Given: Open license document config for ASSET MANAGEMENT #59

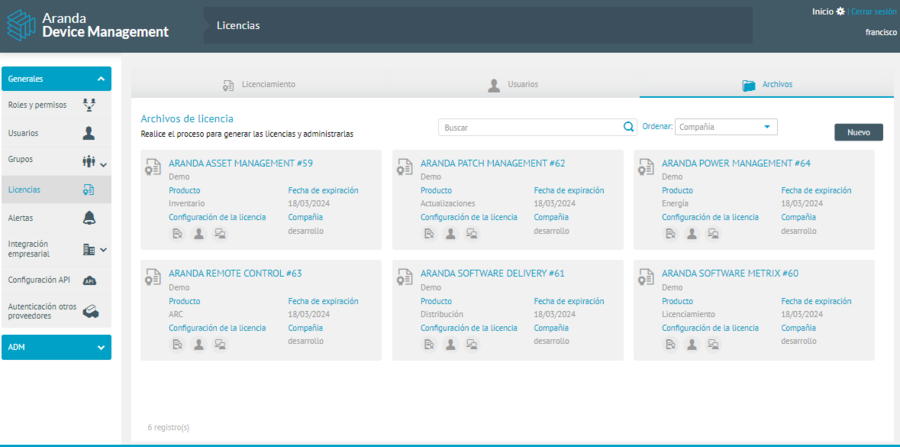Looking at the screenshot, I should coord(177,234).
